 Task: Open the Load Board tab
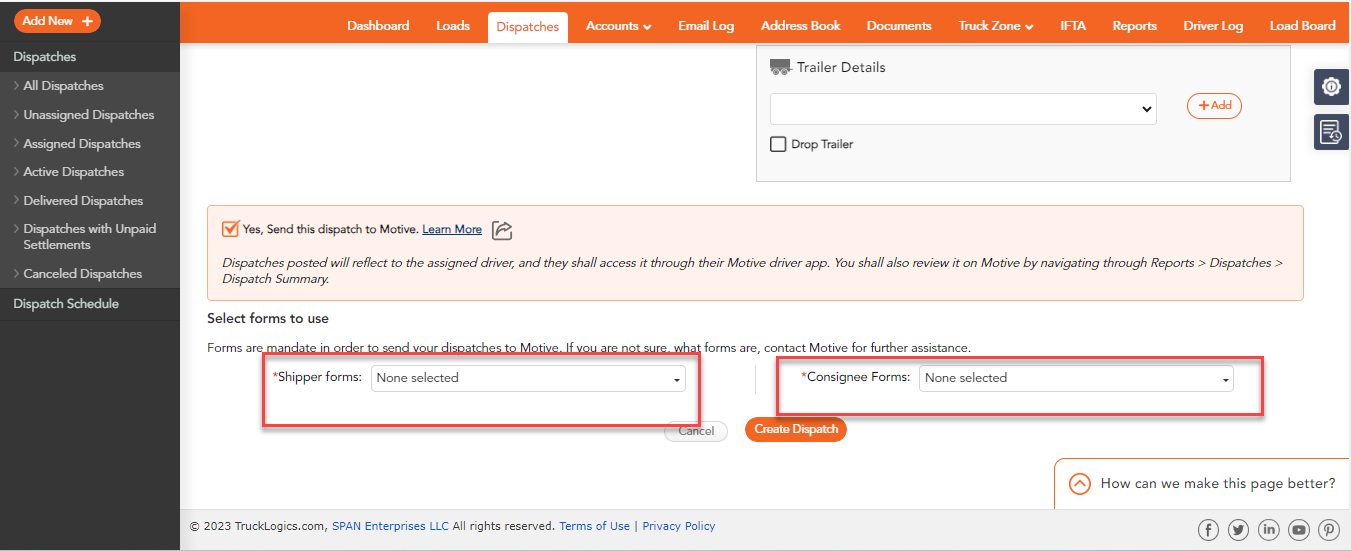(1303, 26)
